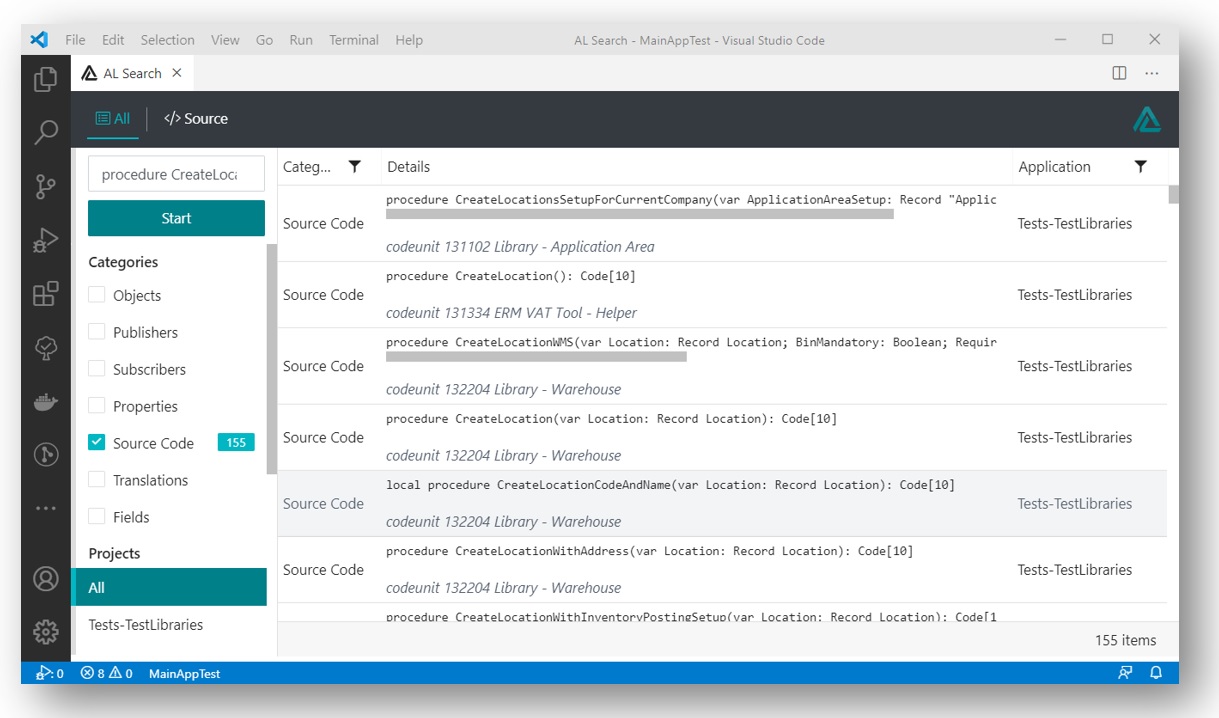This screenshot has height=718, width=1219.
Task: Click the Application column header text
Action: tap(1054, 167)
